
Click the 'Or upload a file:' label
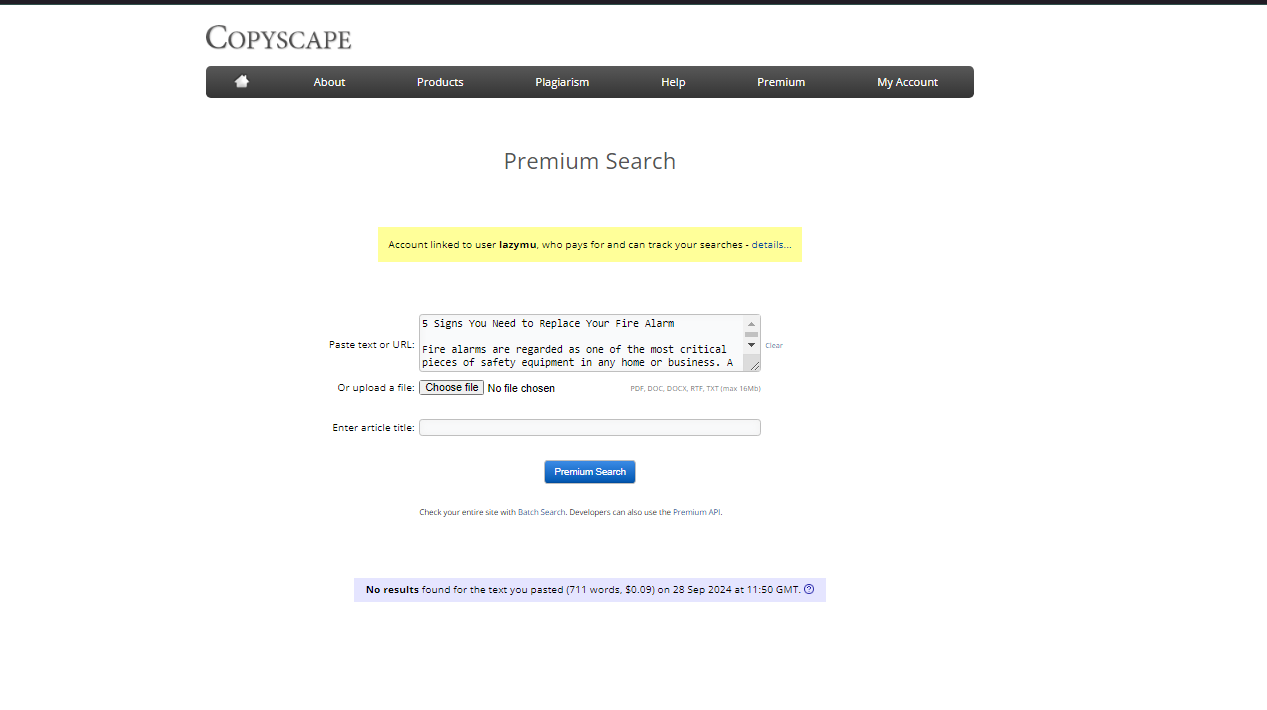click(x=376, y=387)
